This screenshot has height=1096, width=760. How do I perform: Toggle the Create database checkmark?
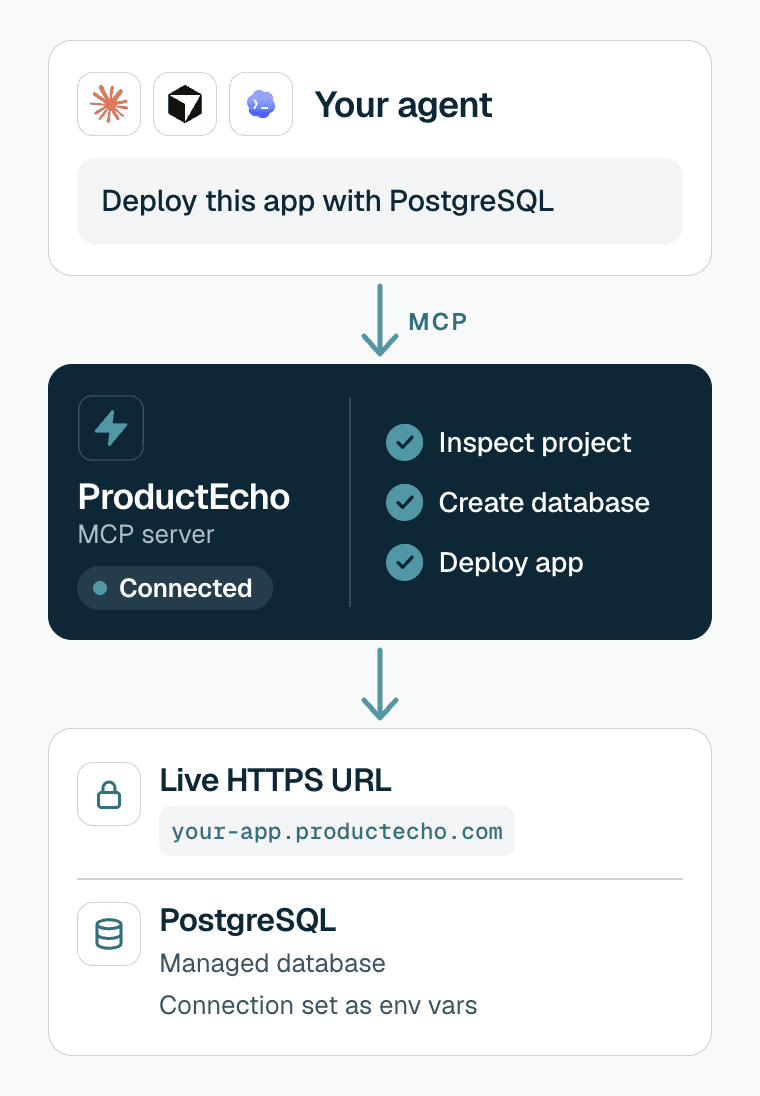tap(404, 503)
